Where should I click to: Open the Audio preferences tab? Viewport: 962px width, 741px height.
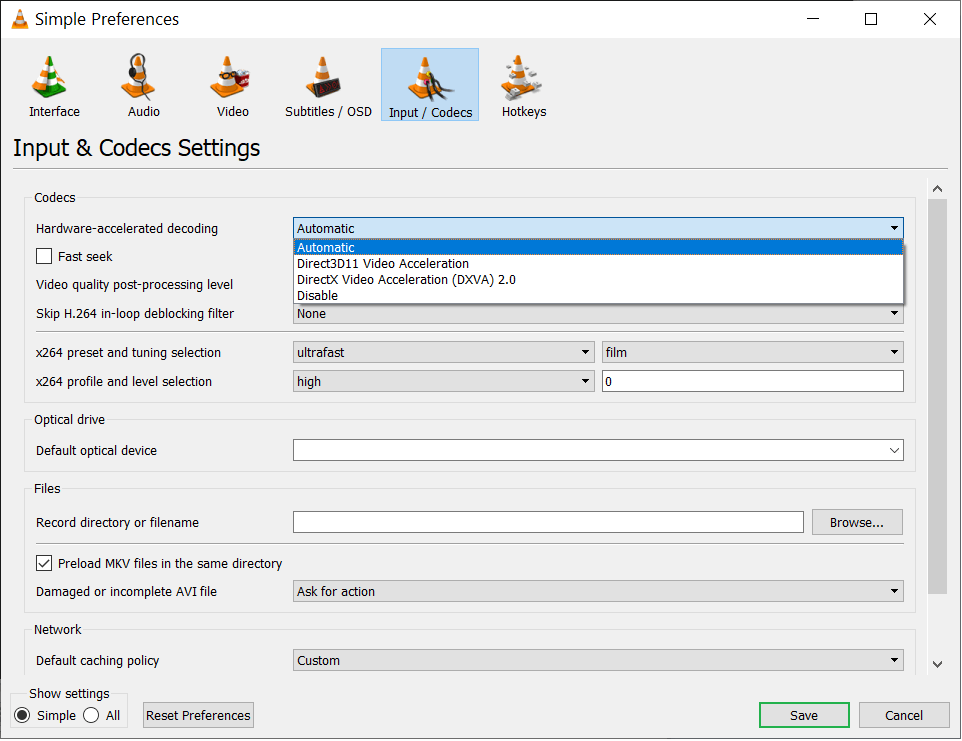[144, 85]
